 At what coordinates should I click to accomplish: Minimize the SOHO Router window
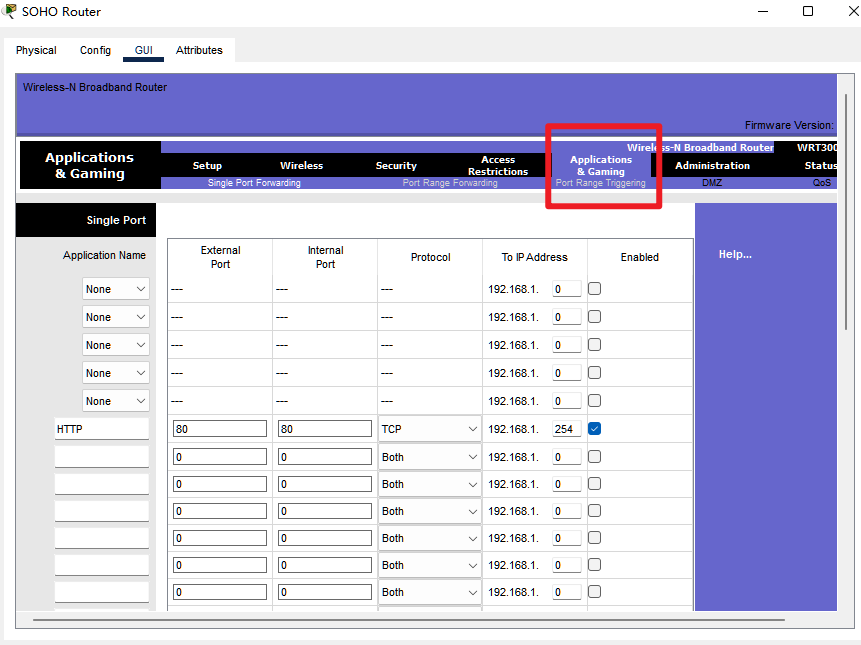(763, 11)
